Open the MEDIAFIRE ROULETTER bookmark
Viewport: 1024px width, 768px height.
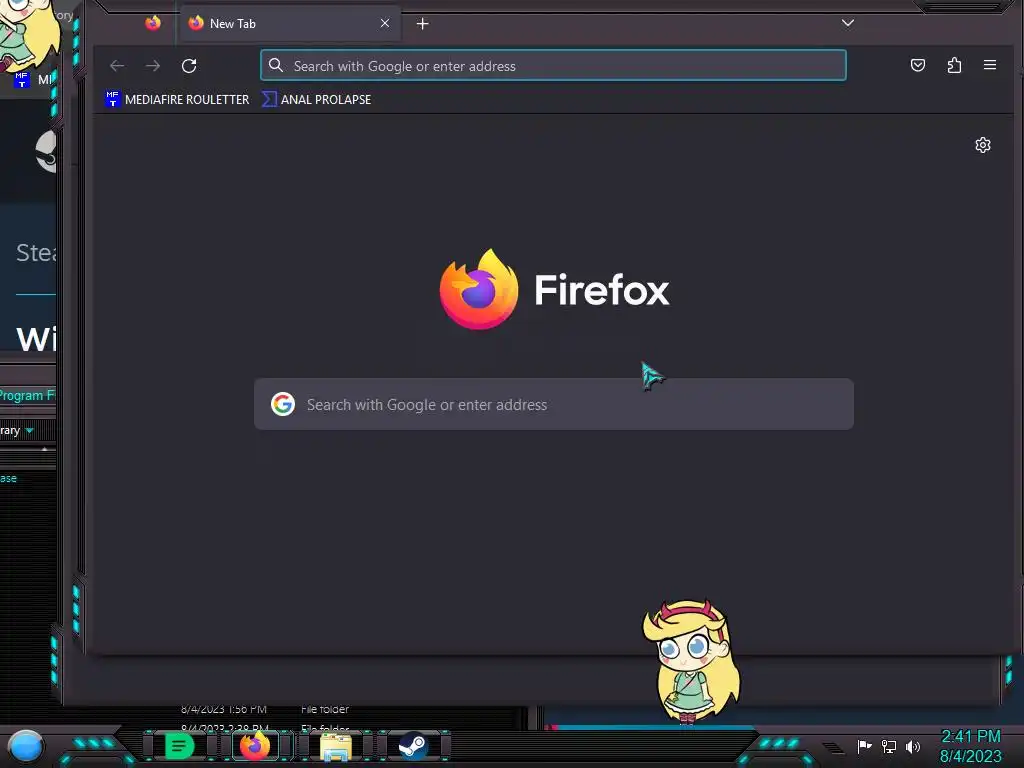pyautogui.click(x=178, y=99)
